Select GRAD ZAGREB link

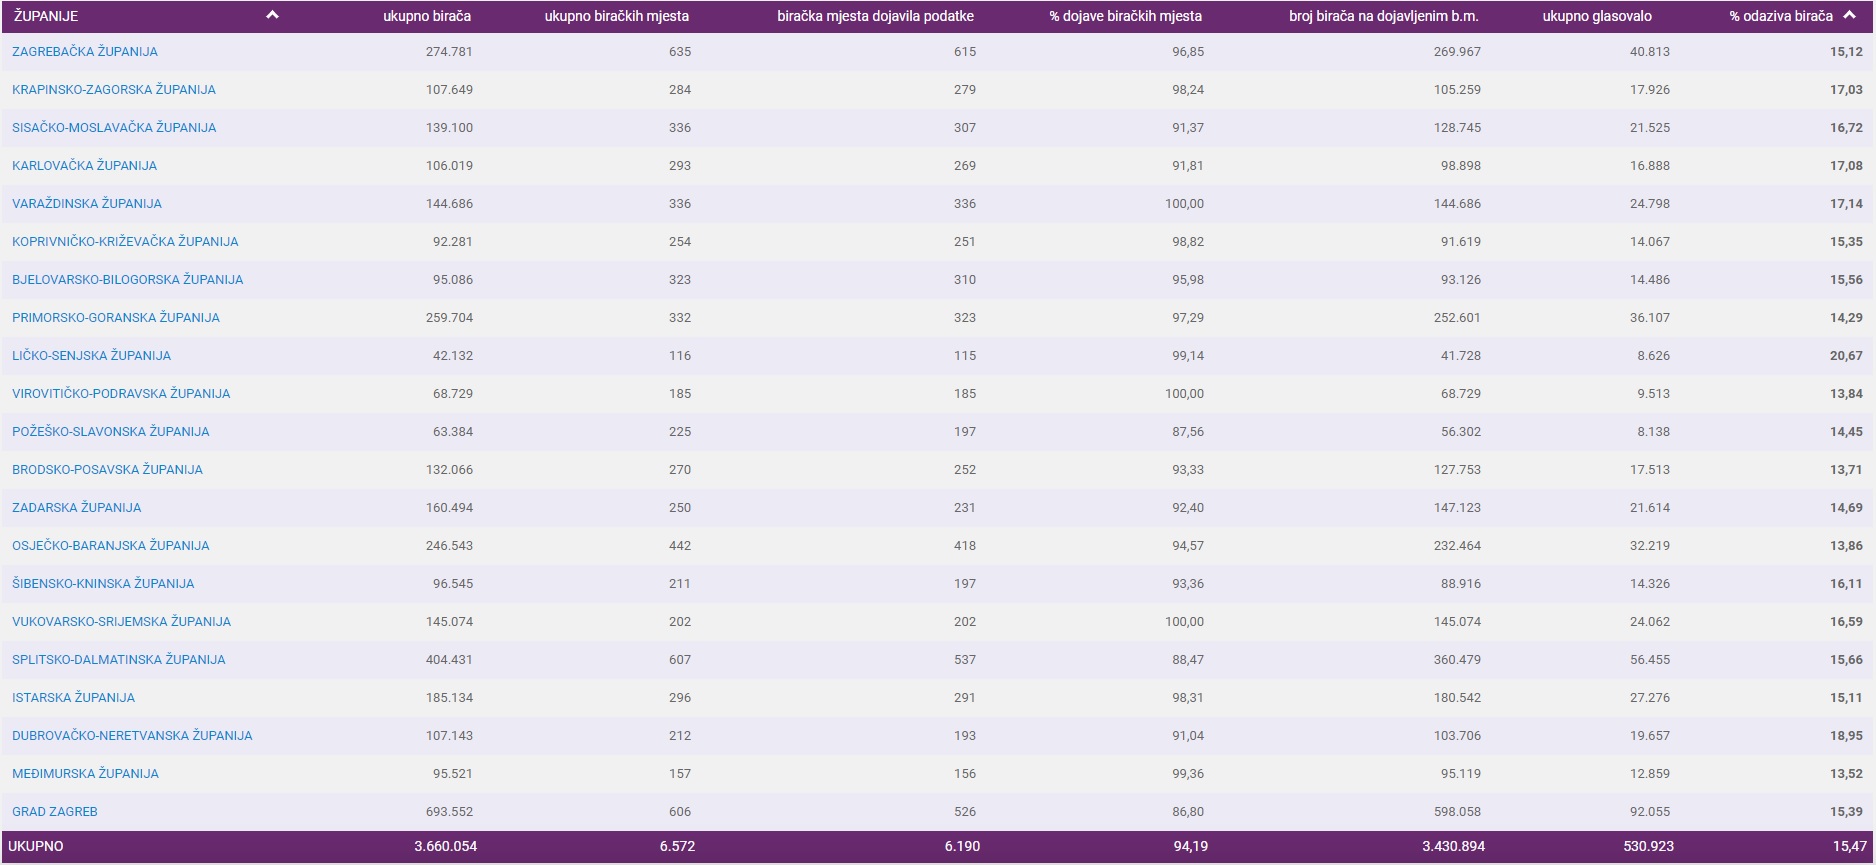click(x=55, y=812)
